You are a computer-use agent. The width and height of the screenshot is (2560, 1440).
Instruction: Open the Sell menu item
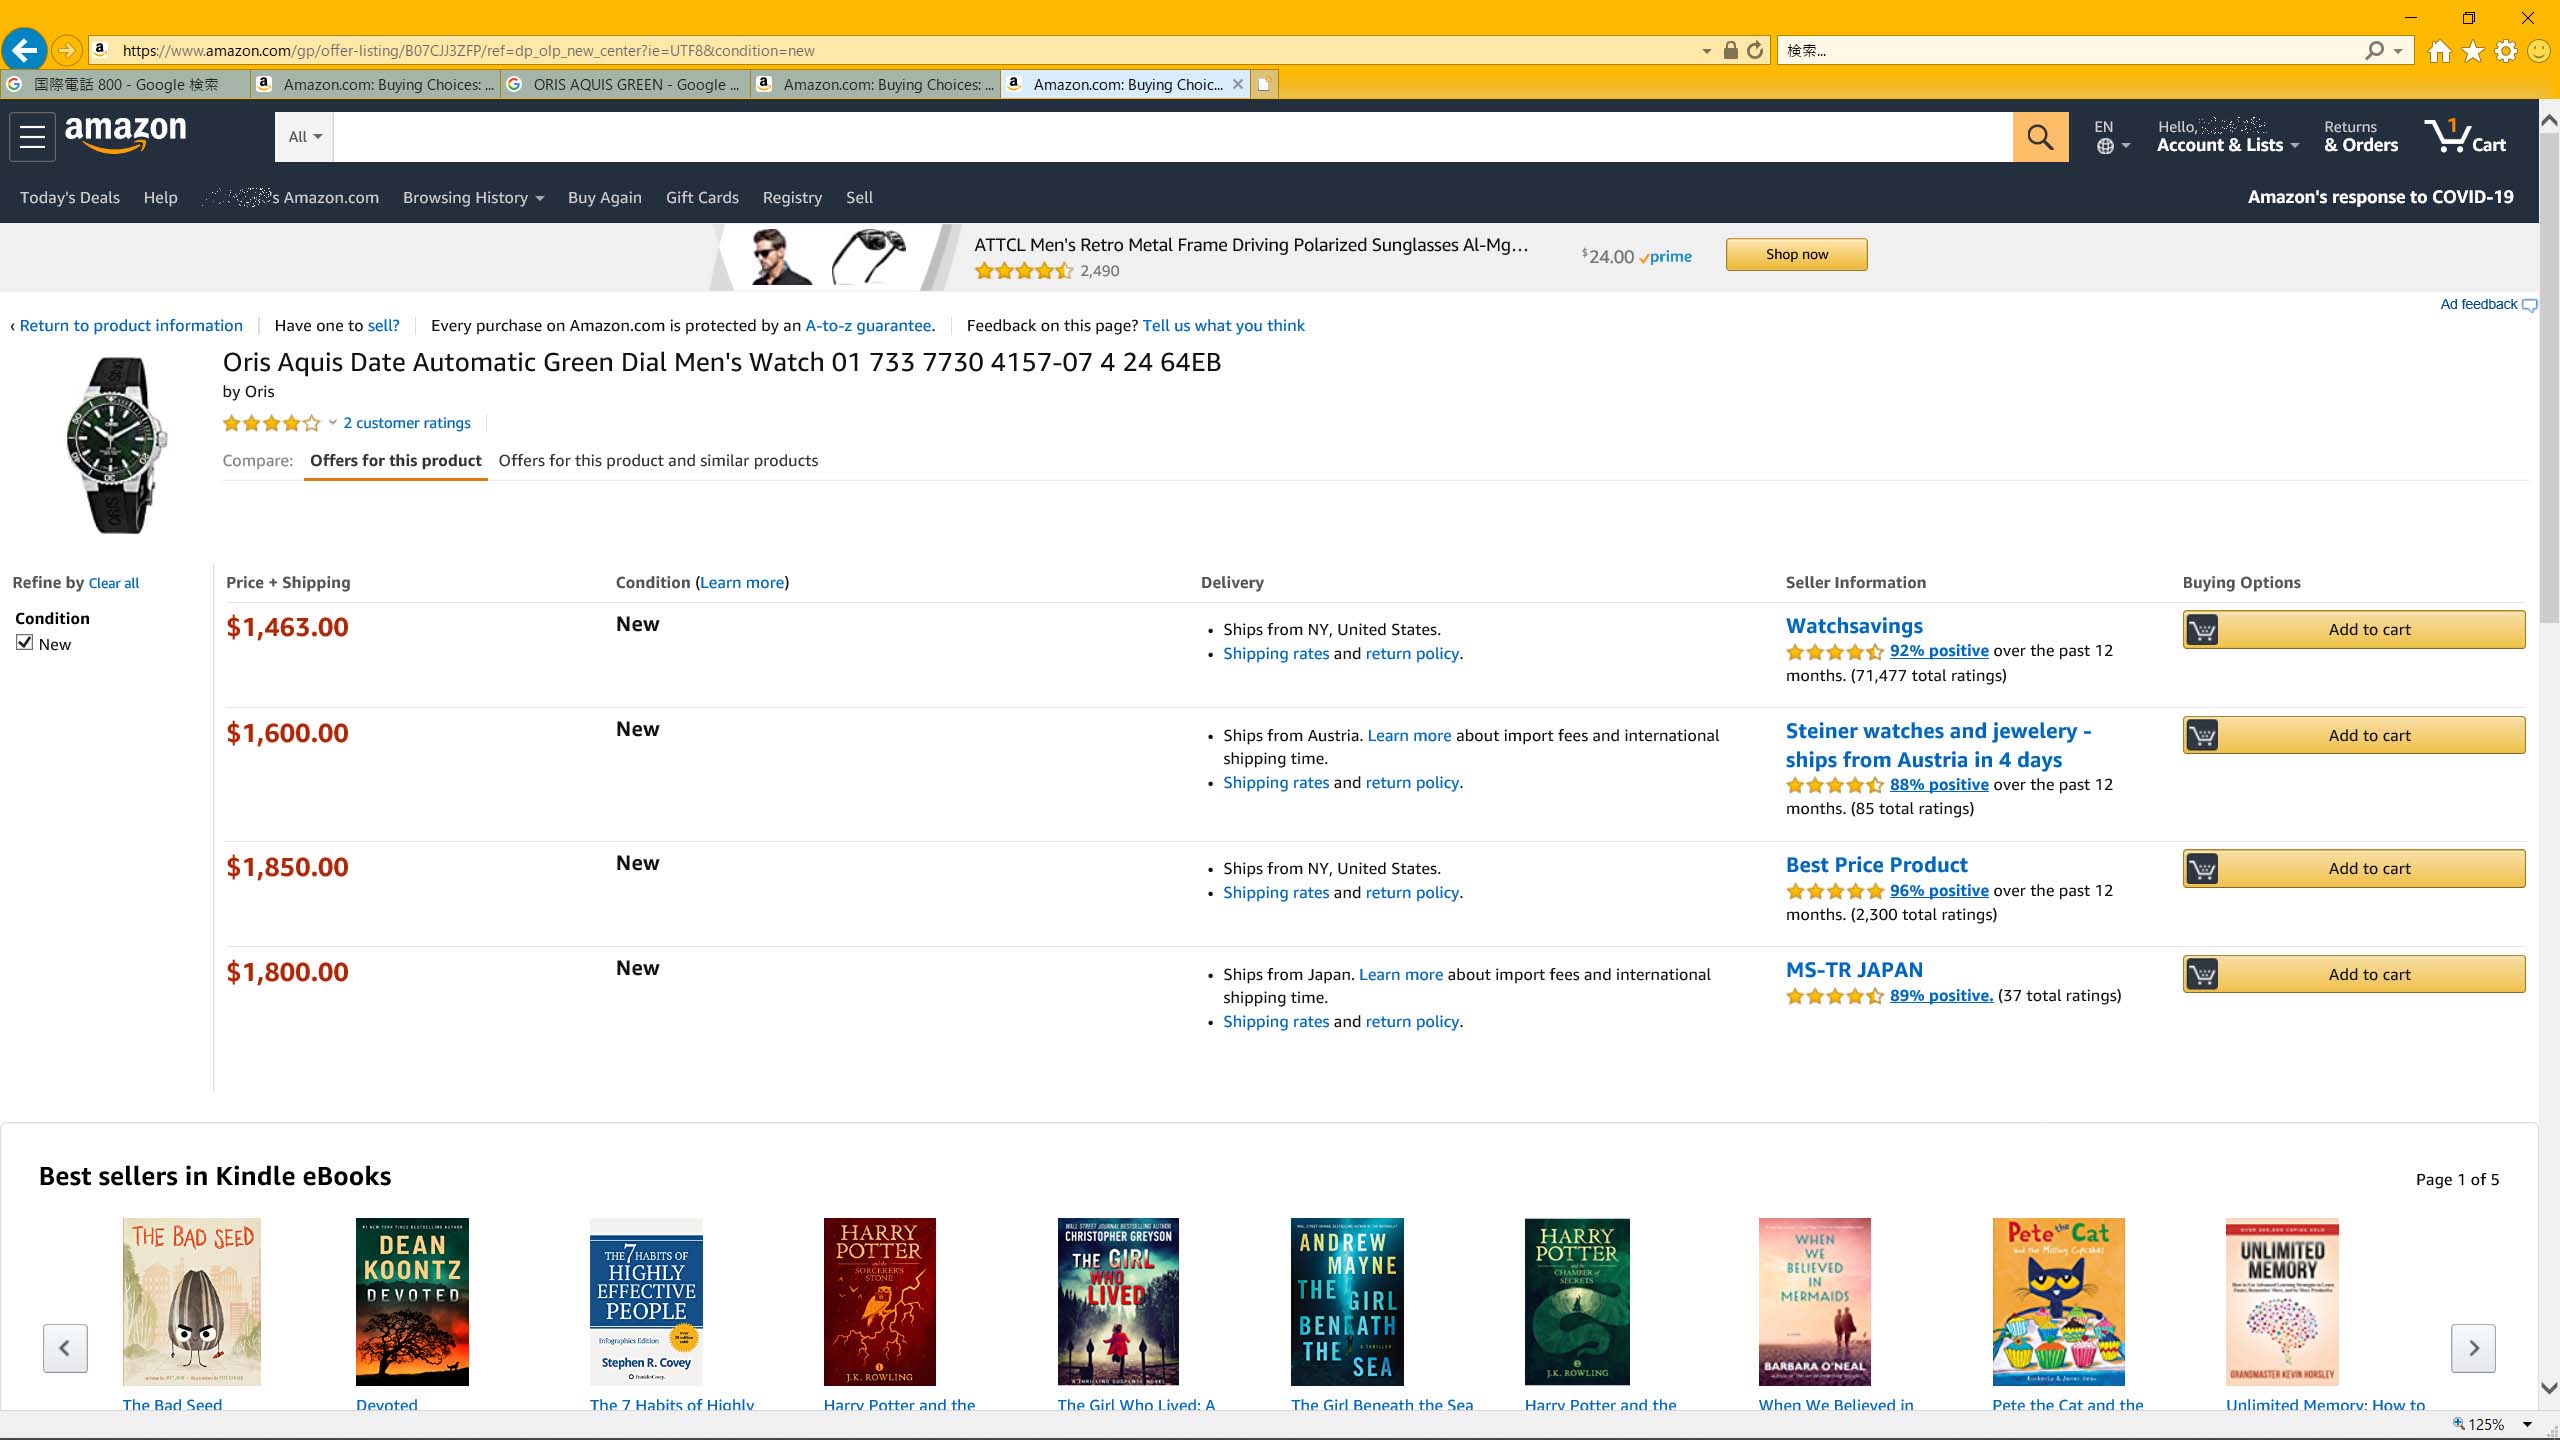(859, 198)
